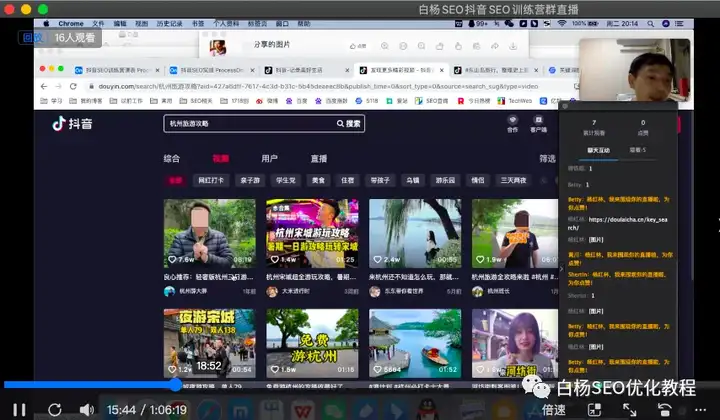Click the blue playback progress bar handle
The width and height of the screenshot is (720, 420).
click(176, 385)
